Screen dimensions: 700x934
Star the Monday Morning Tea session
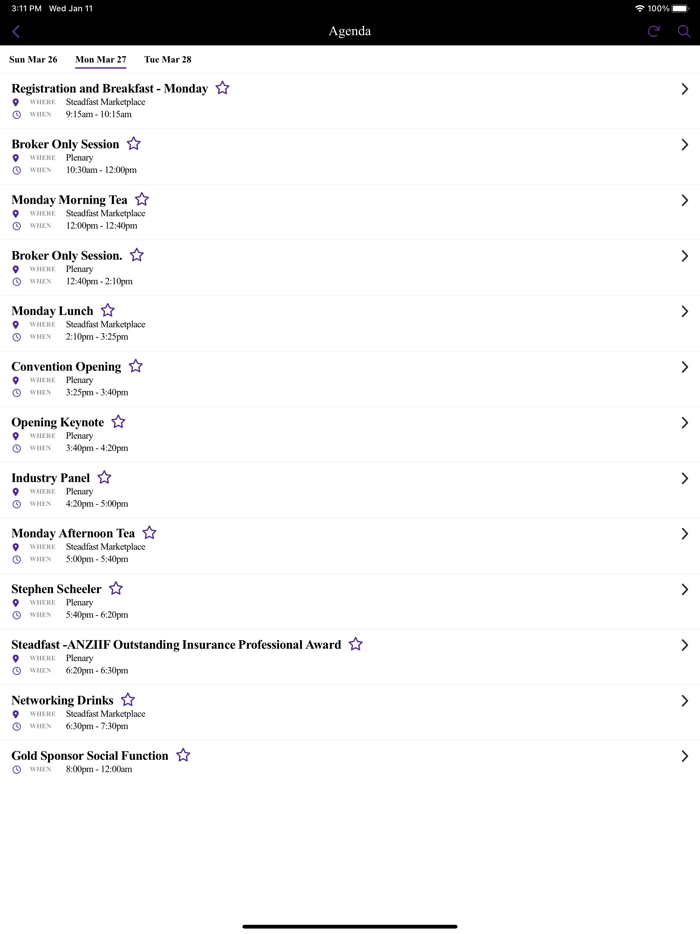(142, 200)
